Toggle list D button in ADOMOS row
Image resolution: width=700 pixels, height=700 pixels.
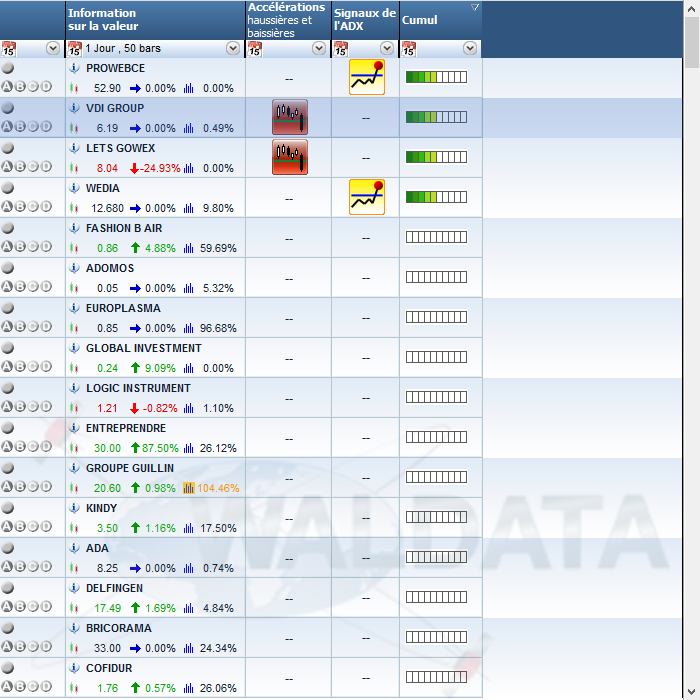[46, 287]
